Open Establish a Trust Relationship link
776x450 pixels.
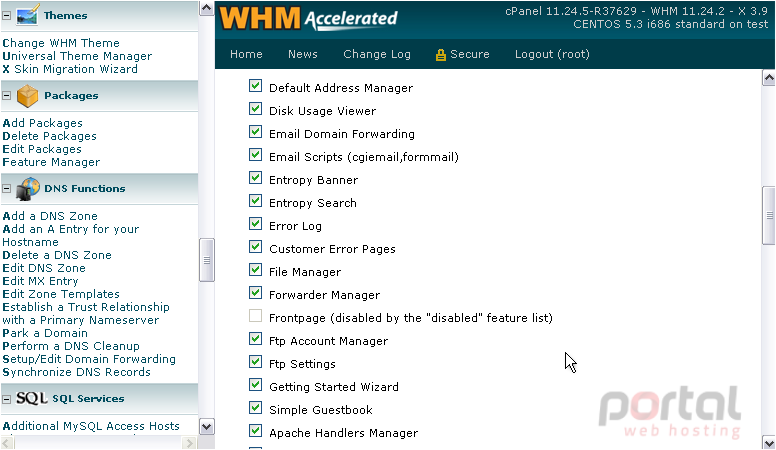(86, 313)
